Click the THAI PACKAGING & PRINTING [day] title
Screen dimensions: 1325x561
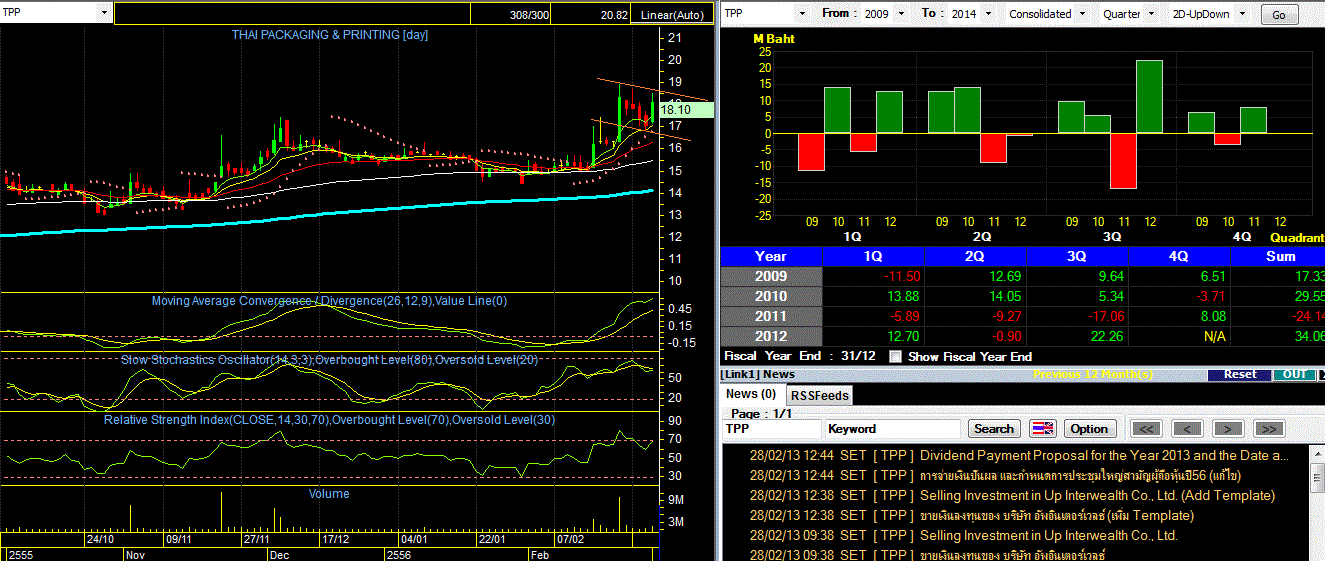(329, 35)
